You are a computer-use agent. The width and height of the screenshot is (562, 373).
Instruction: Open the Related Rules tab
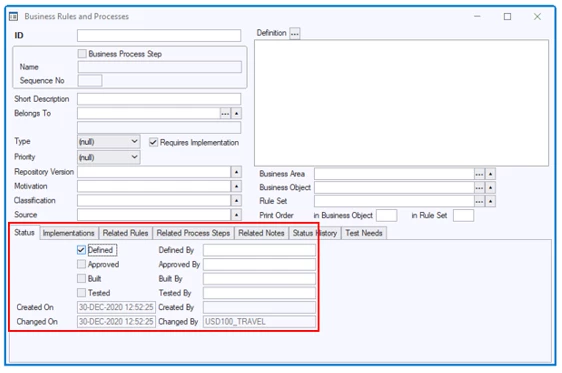pyautogui.click(x=125, y=233)
